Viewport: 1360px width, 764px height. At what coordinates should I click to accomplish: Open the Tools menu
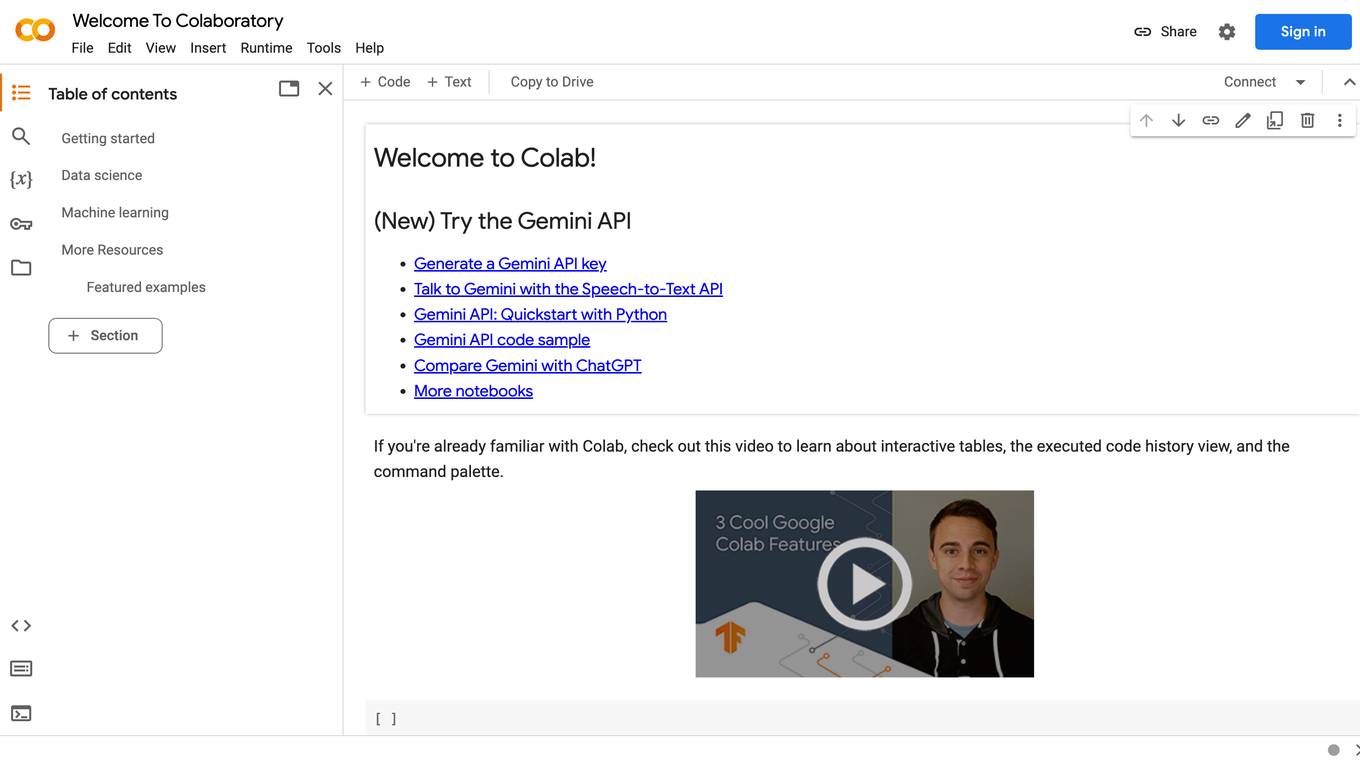[x=324, y=48]
